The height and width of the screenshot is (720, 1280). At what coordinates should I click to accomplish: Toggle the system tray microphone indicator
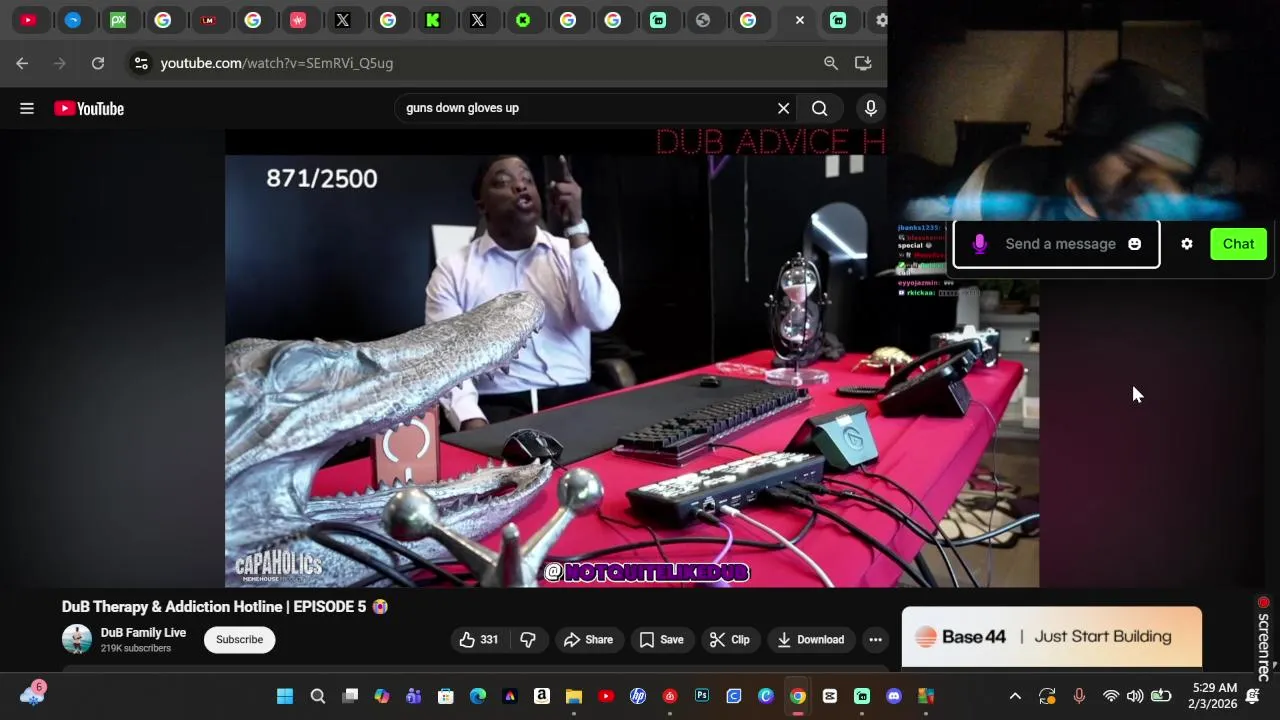click(x=1079, y=696)
